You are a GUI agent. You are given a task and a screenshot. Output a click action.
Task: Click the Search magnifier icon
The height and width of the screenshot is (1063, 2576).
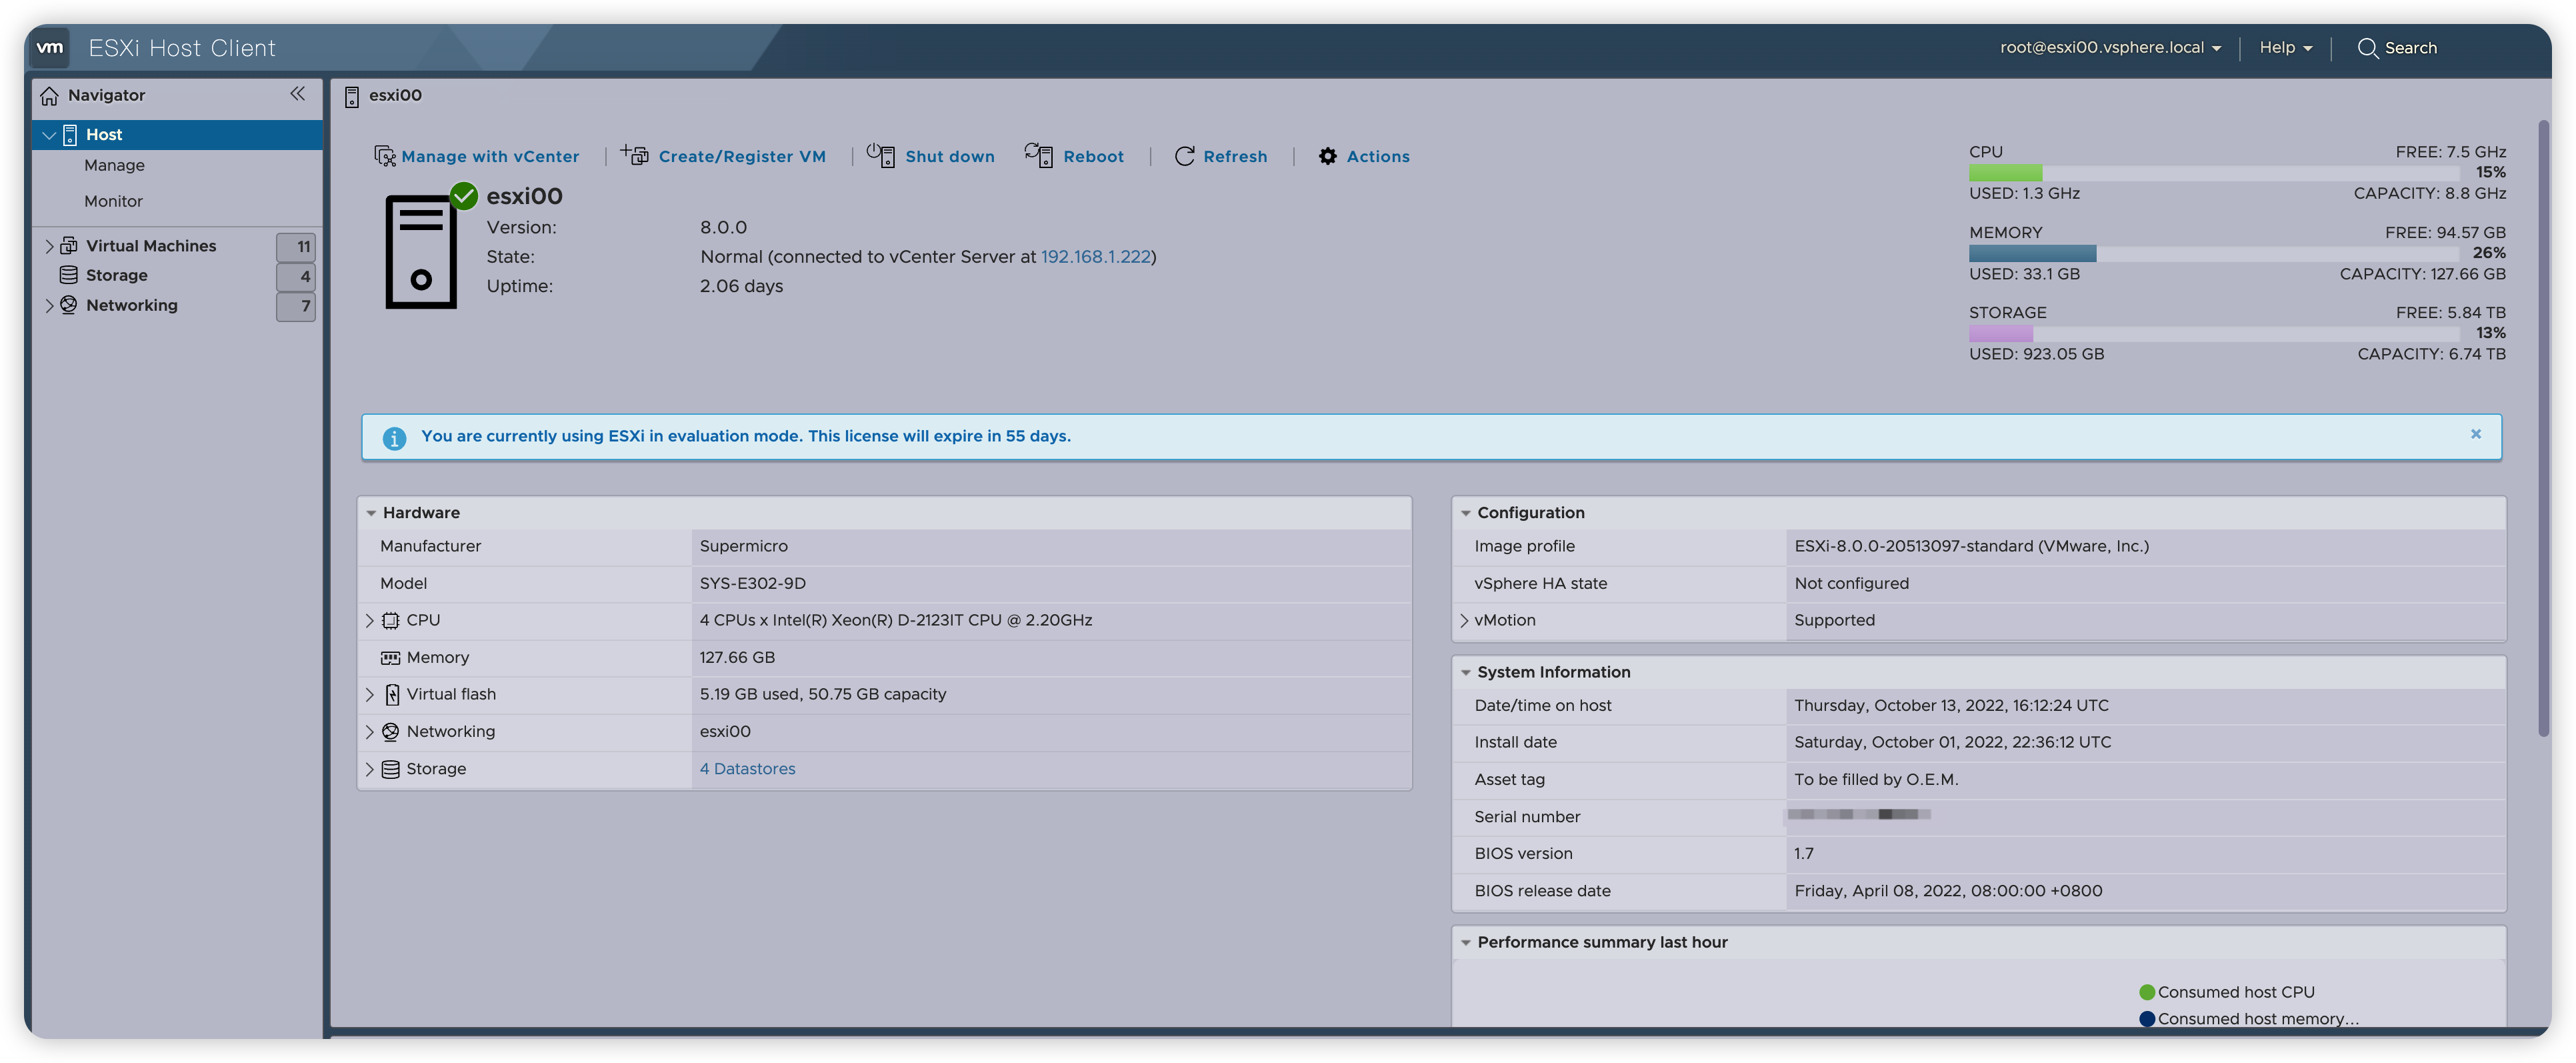2367,48
